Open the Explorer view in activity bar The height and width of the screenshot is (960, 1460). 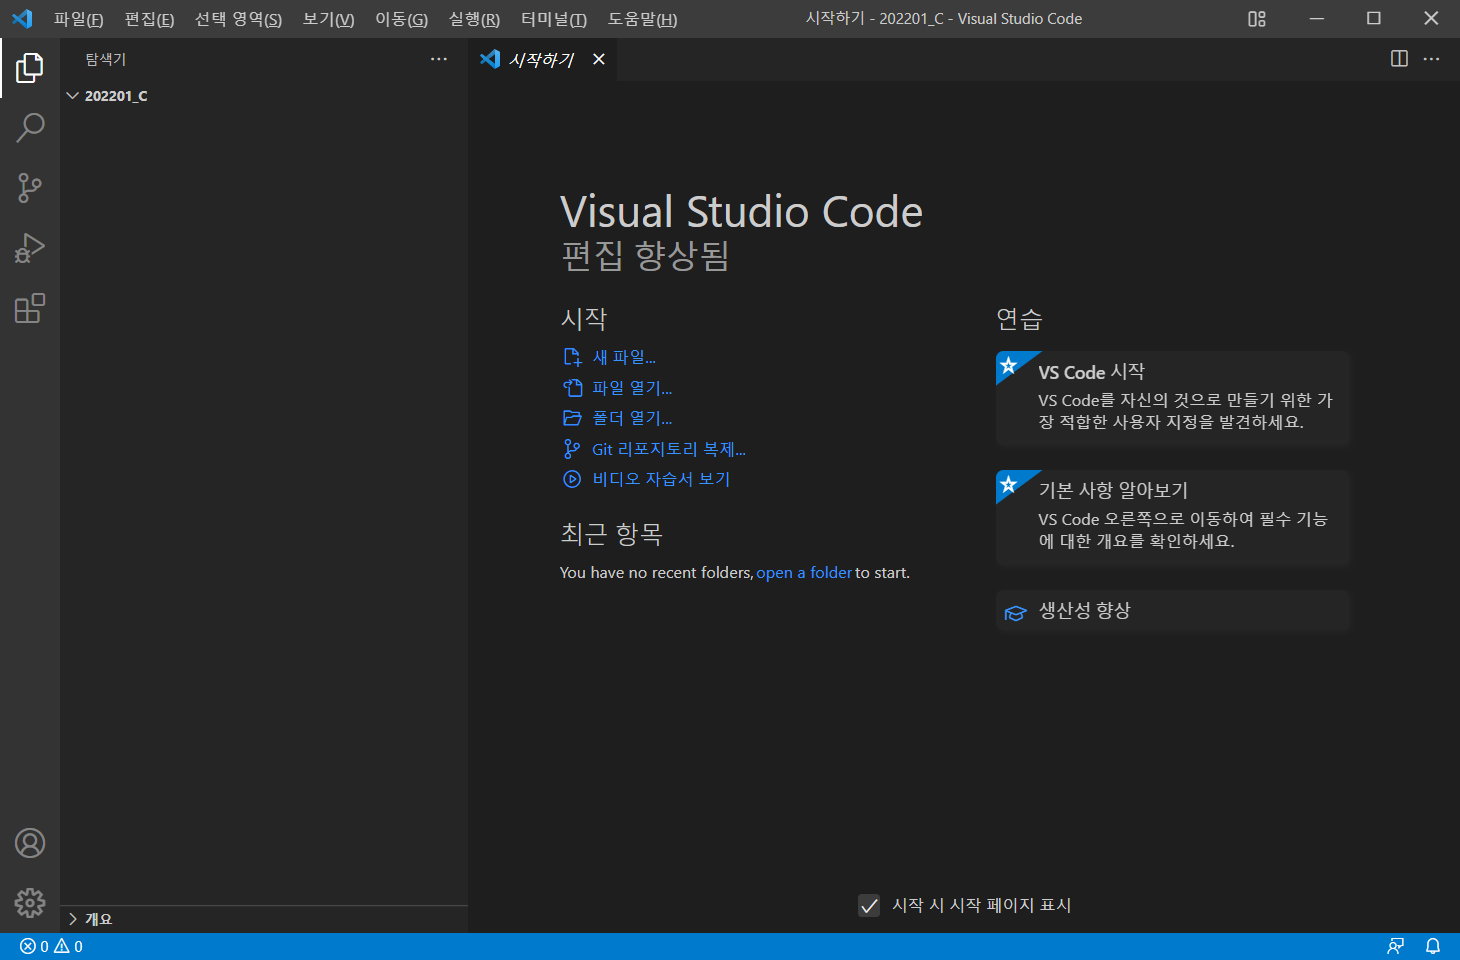[x=30, y=68]
